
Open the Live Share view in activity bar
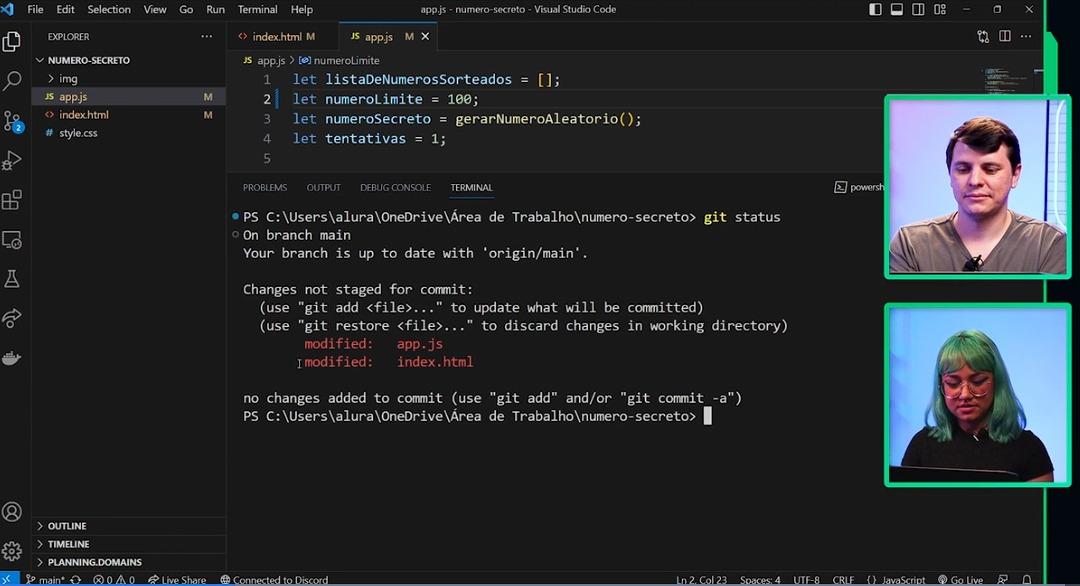click(x=12, y=318)
